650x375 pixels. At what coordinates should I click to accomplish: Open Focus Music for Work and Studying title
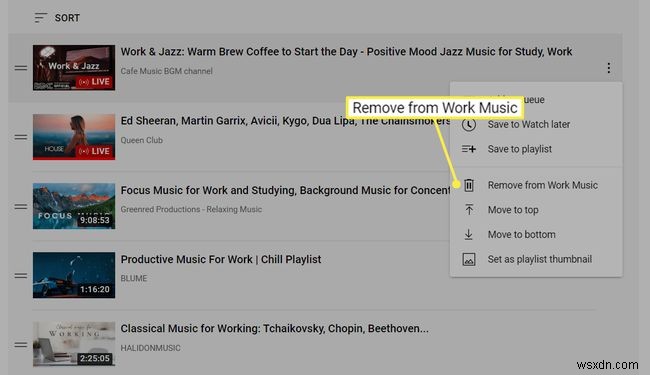click(x=285, y=190)
